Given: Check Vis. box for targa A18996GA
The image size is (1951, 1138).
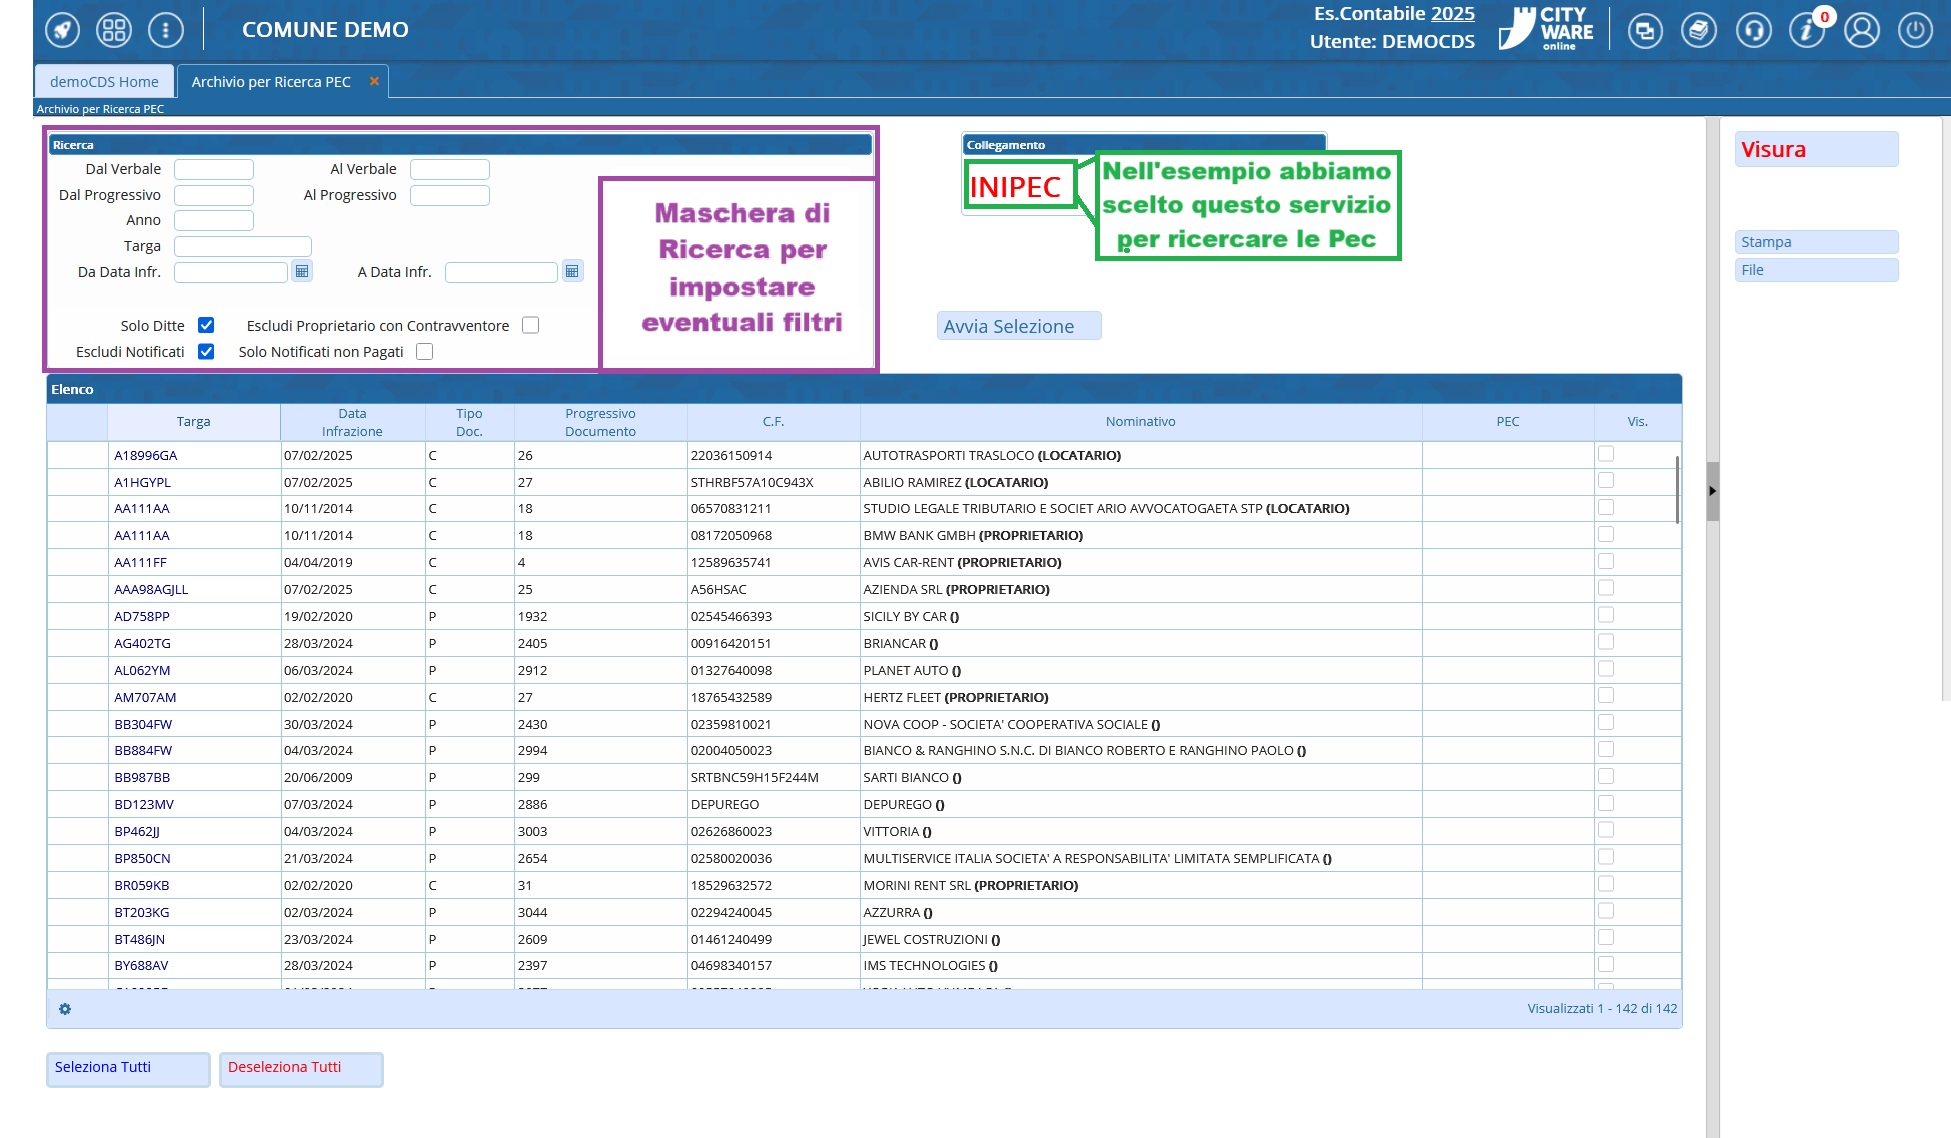Looking at the screenshot, I should pyautogui.click(x=1606, y=454).
